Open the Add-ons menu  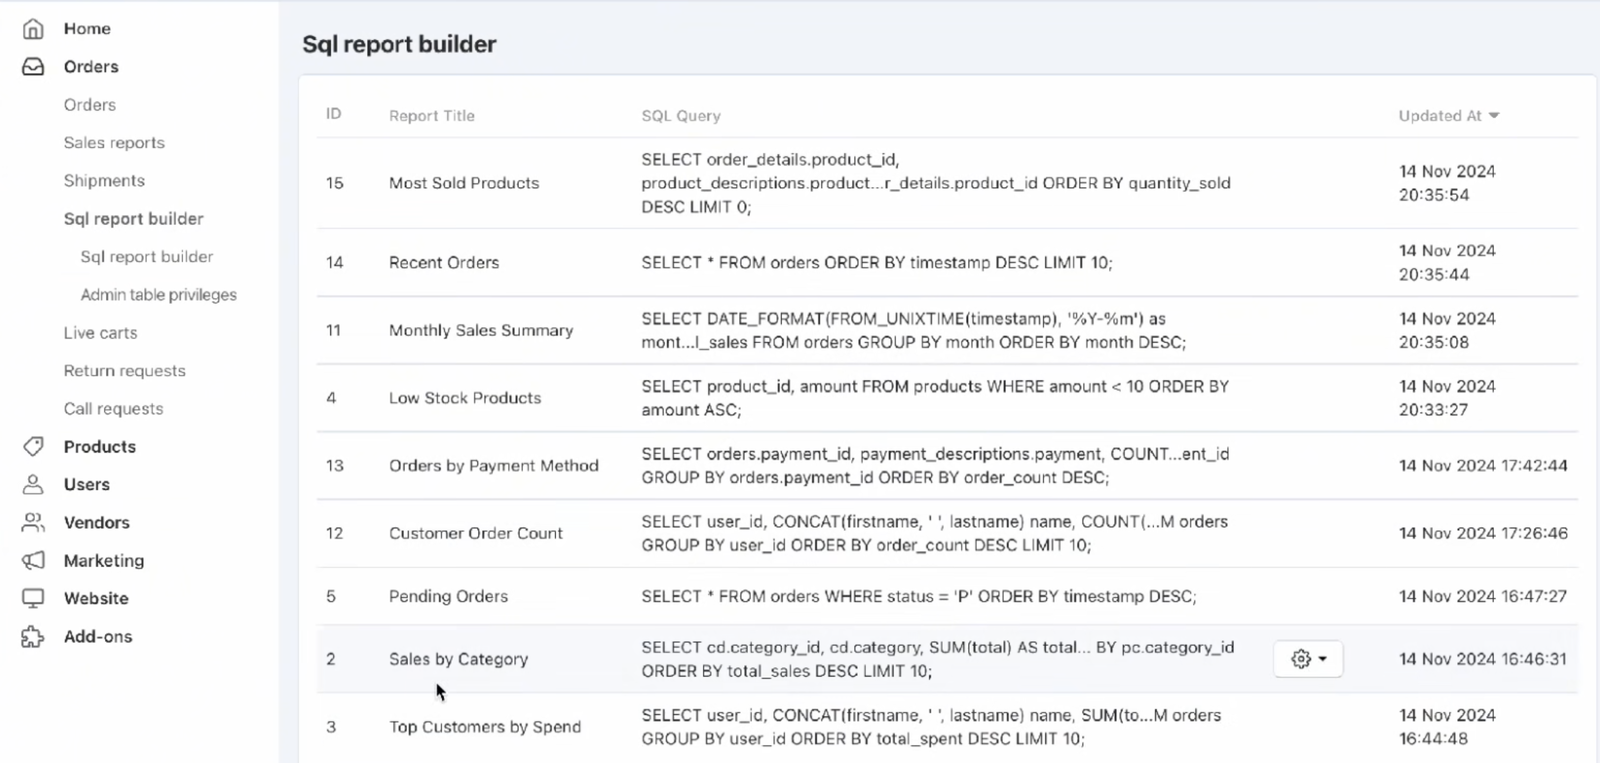98,637
